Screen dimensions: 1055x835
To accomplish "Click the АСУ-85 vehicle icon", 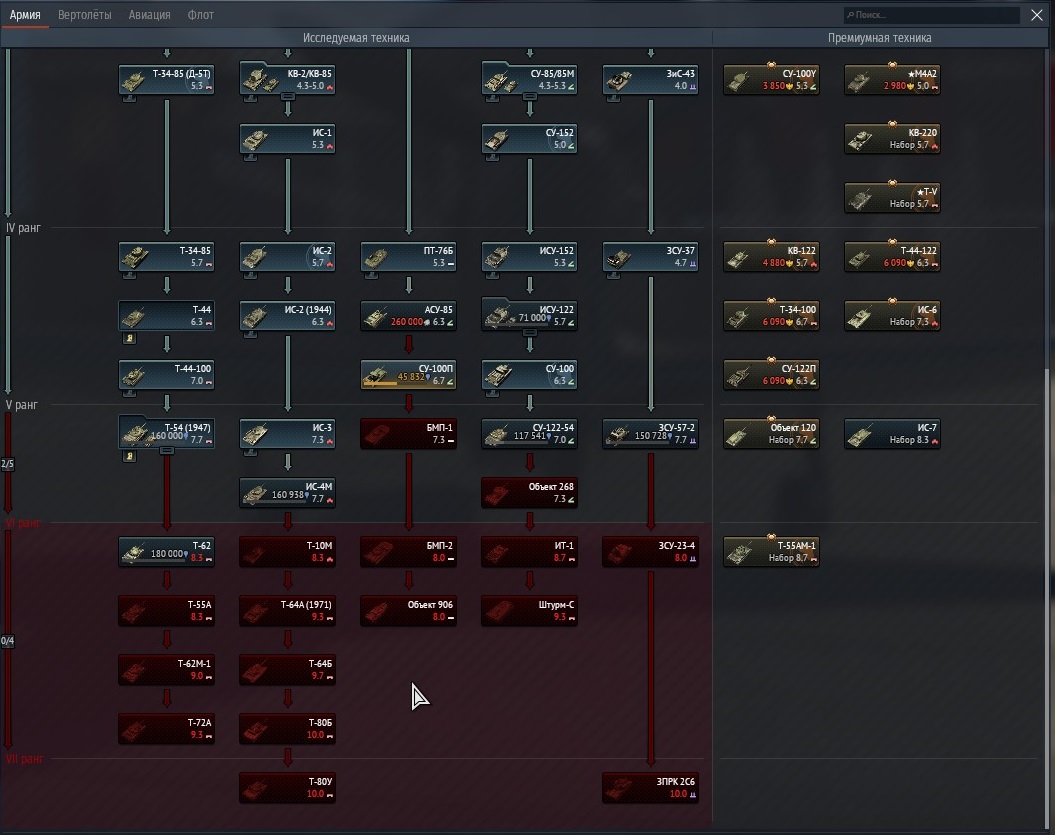I will pyautogui.click(x=375, y=316).
